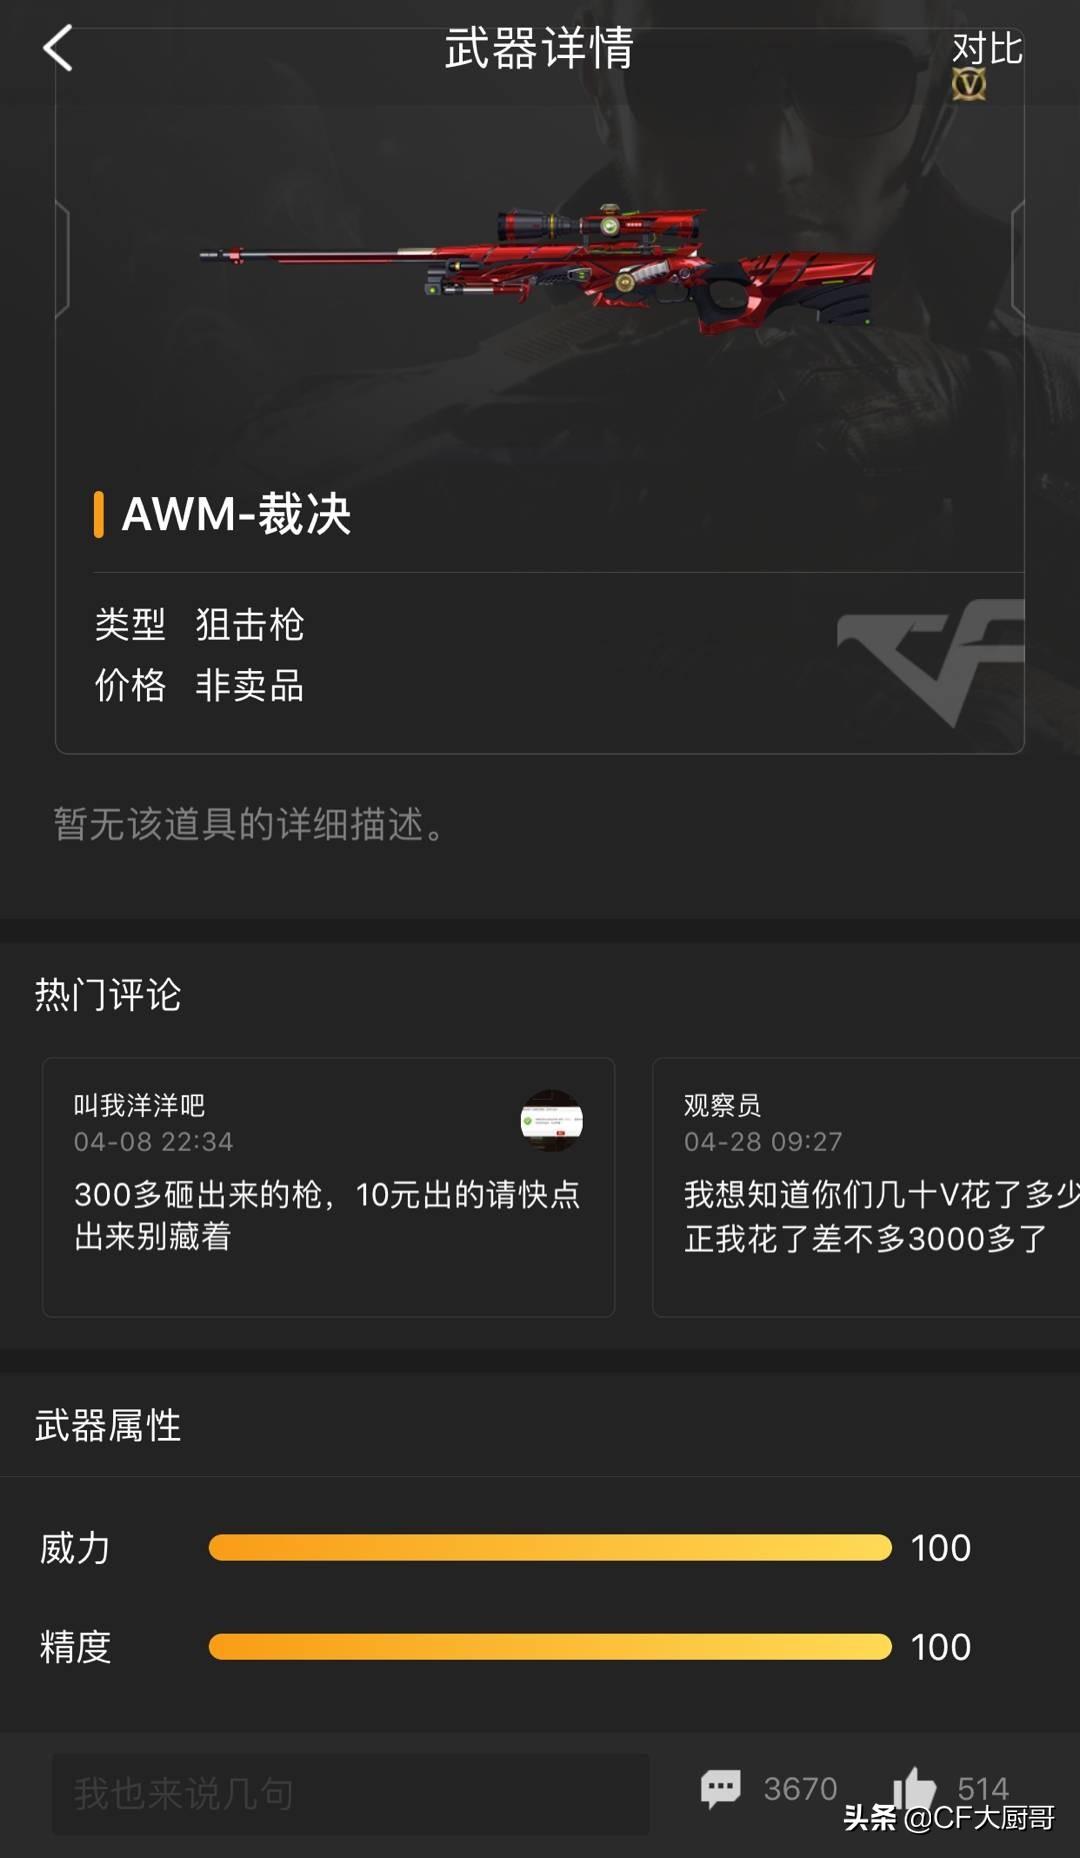Tap the gold V badge icon
1080x1858 pixels.
coord(968,85)
